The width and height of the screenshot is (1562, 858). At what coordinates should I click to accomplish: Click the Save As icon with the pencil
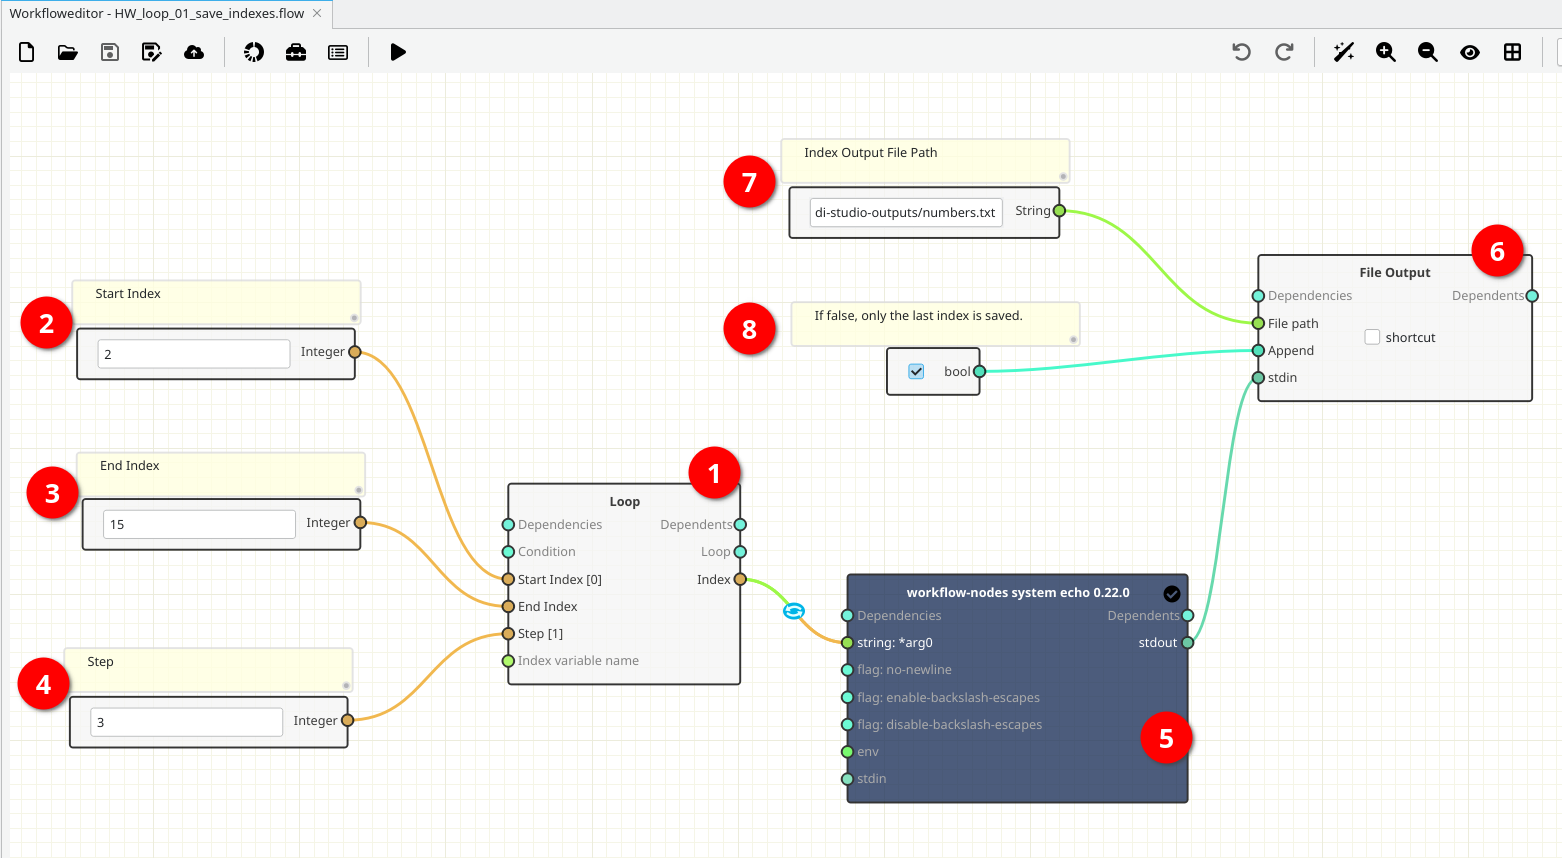click(x=152, y=52)
